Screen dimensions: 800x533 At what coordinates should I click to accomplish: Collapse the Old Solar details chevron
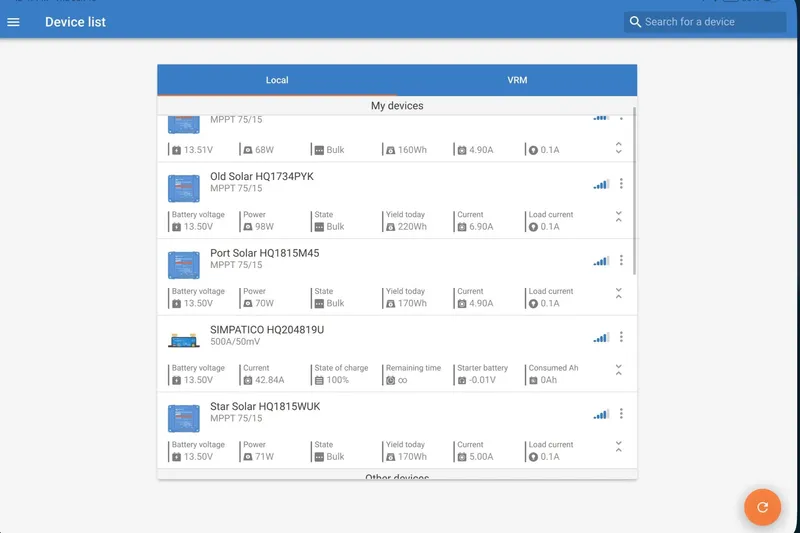coord(618,217)
